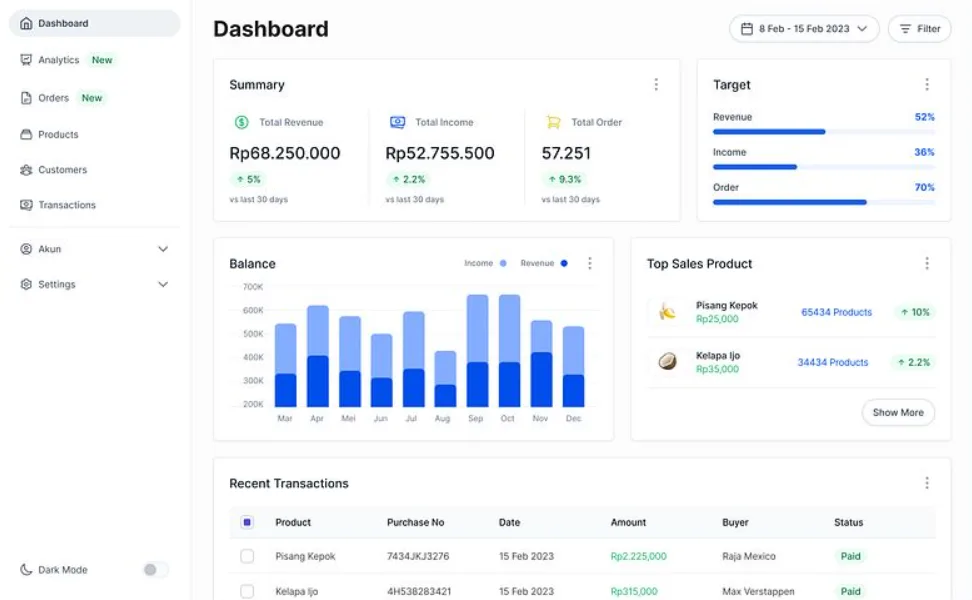Click Recent Transactions three-dot menu icon

(927, 483)
